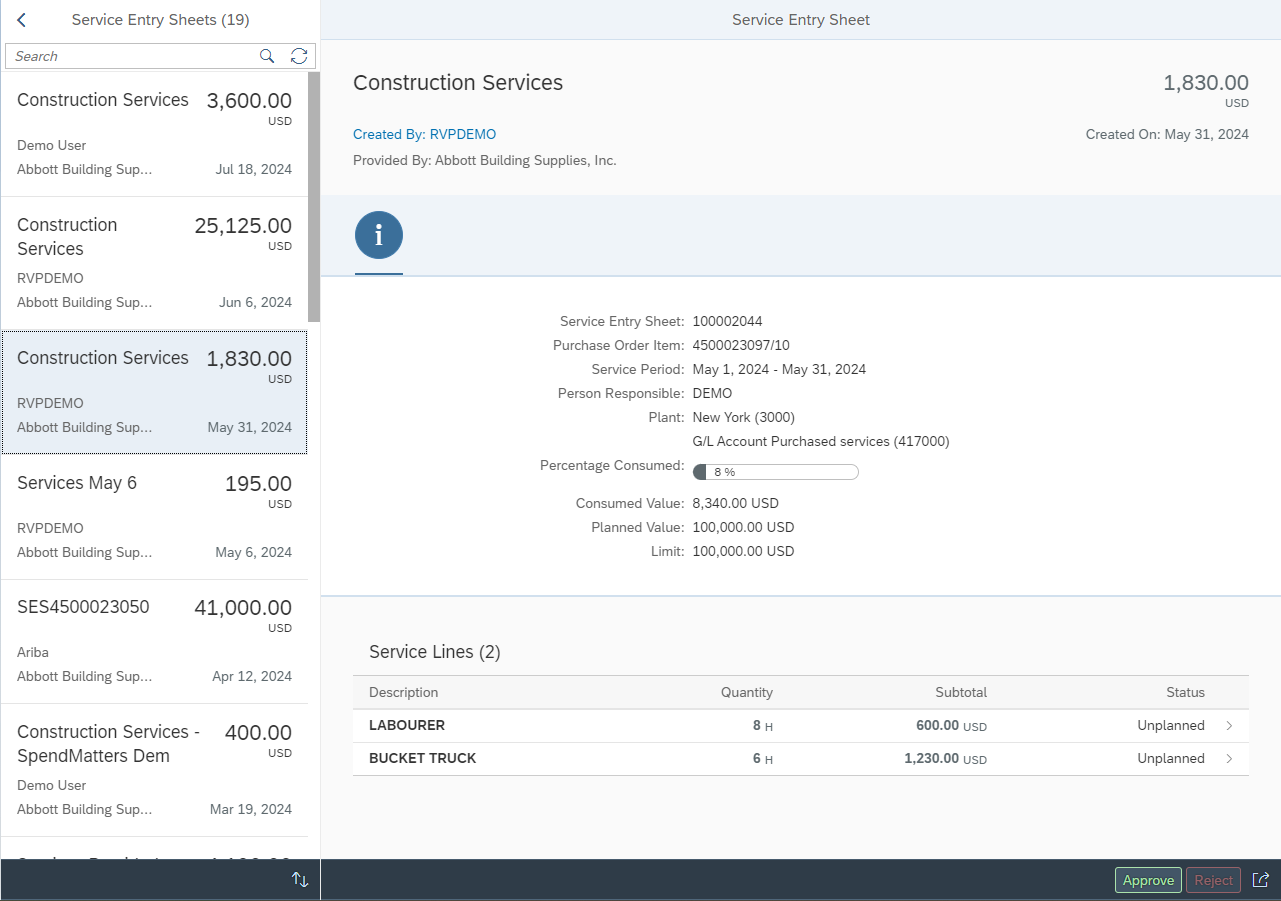Refresh the service entry sheets list
This screenshot has height=901, width=1281.
coord(299,56)
